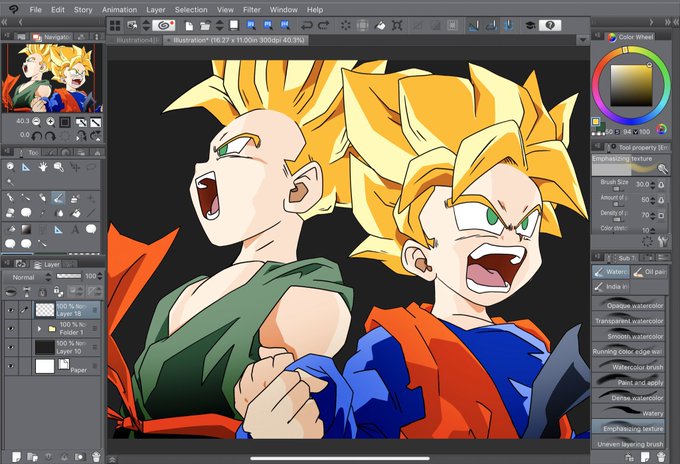680x464 pixels.
Task: Choose the Uneven layering brush
Action: coord(628,441)
